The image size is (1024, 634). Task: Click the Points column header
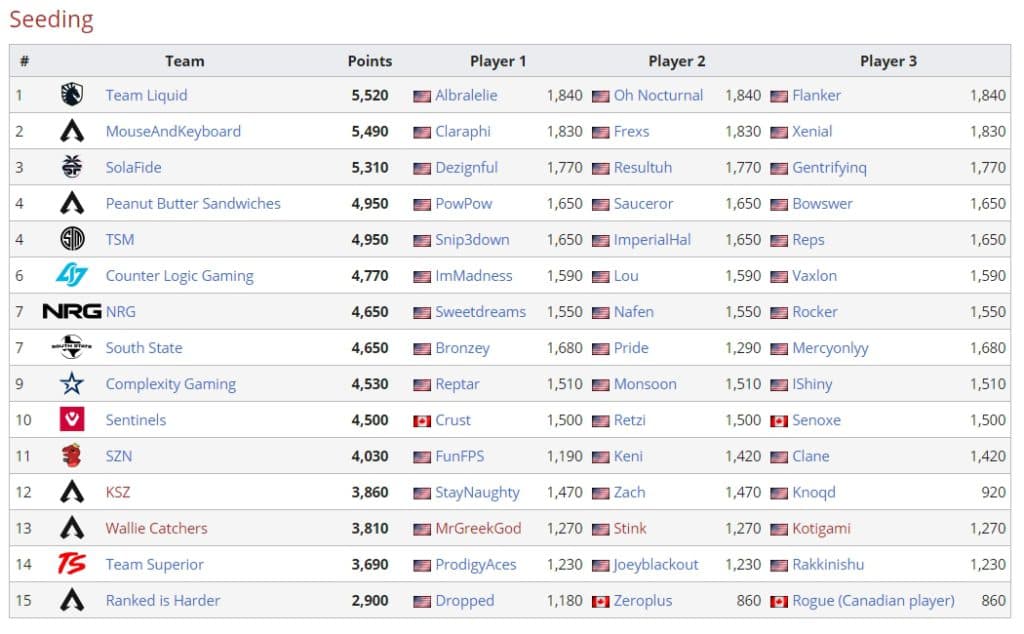[369, 61]
